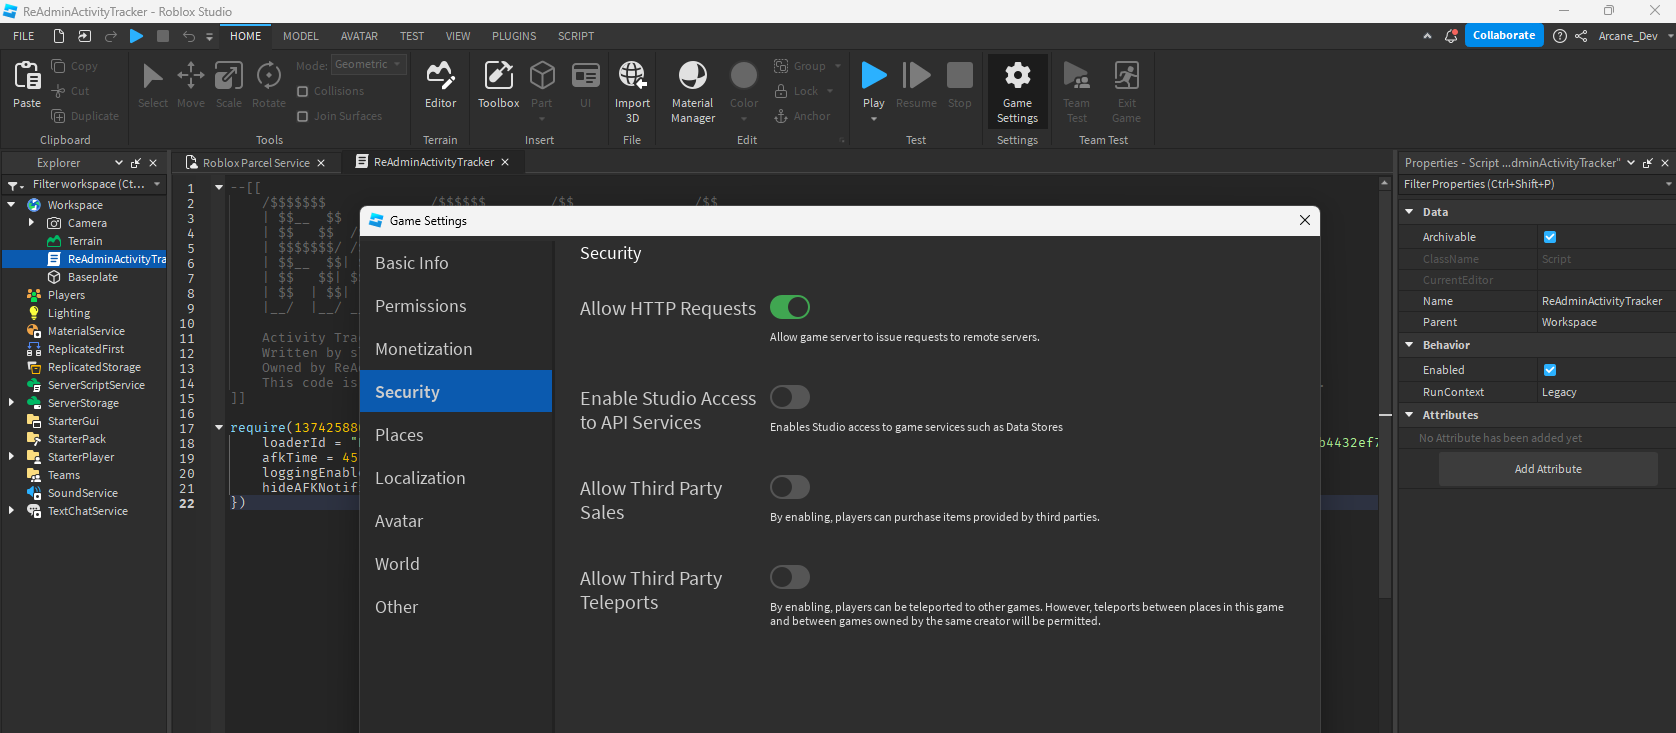Enable Studio Access to API Services
Viewport: 1676px width, 733px height.
point(789,398)
